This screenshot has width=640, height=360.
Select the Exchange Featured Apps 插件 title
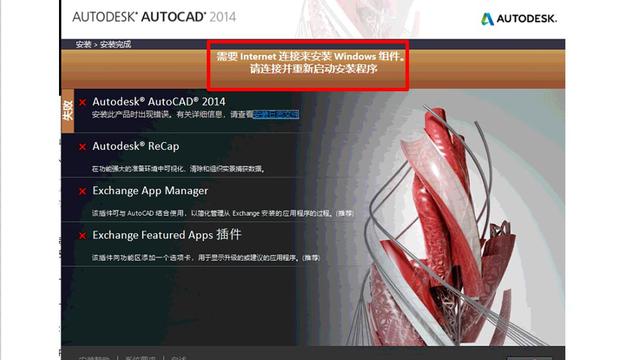tap(167, 235)
